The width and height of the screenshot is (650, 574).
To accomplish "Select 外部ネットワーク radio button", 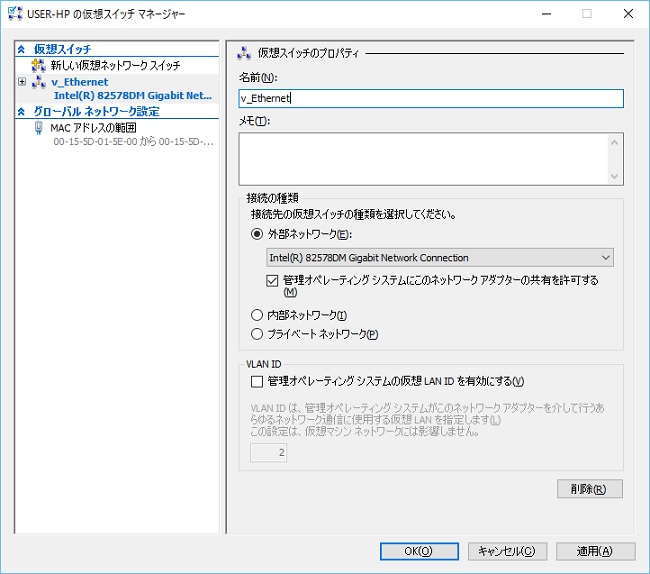I will pyautogui.click(x=257, y=234).
